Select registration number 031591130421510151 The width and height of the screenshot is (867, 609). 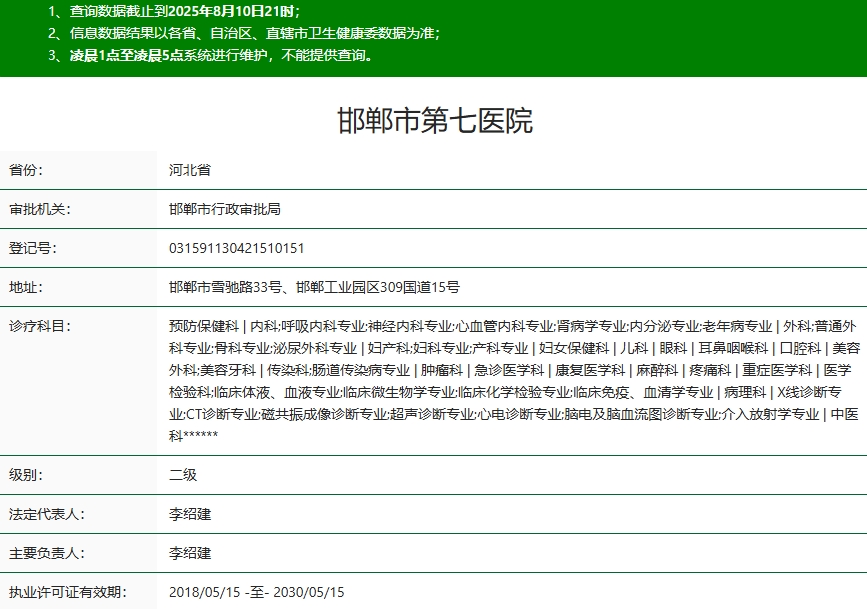[237, 248]
